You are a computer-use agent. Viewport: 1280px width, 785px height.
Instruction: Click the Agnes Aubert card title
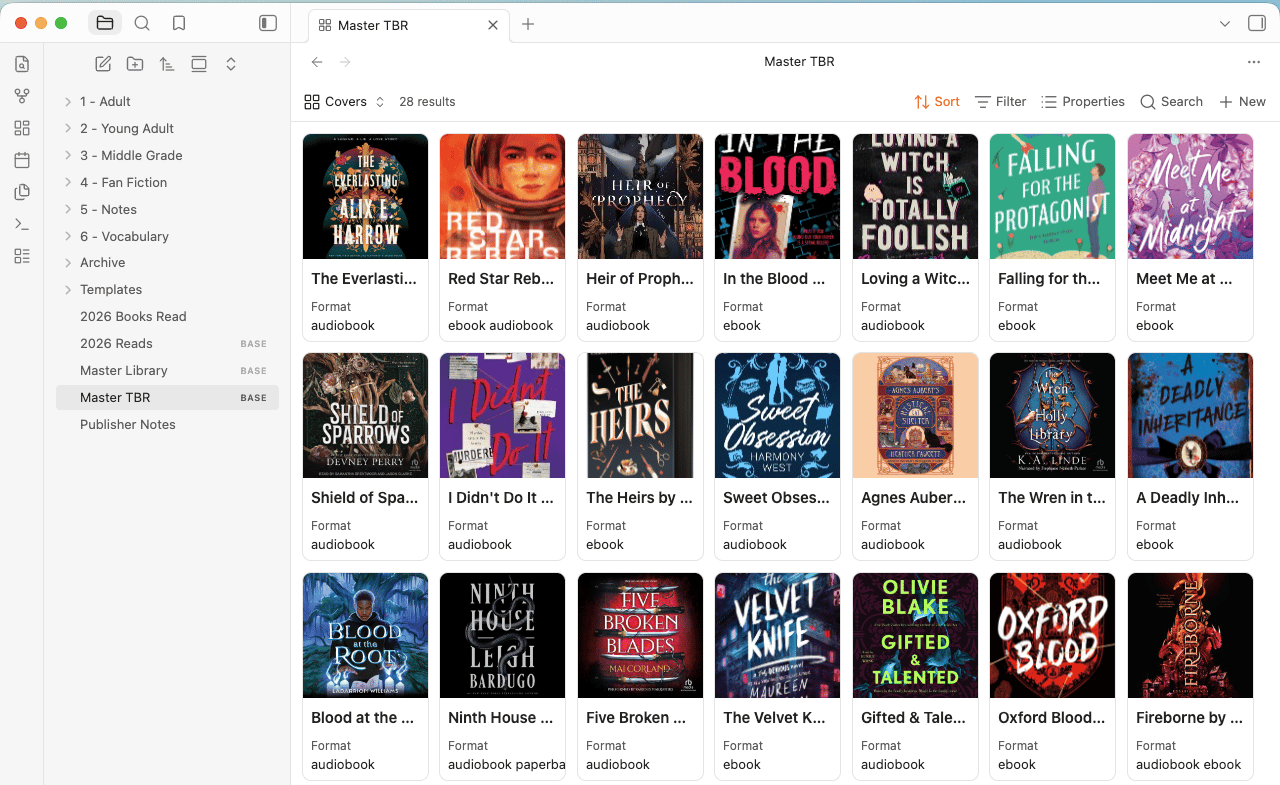click(915, 498)
